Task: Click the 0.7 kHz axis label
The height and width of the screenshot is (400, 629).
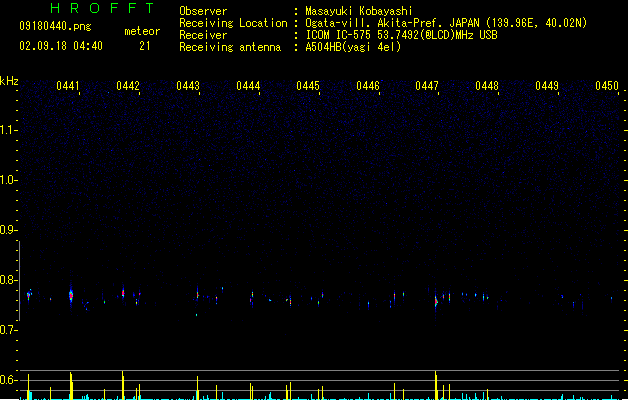Action: tap(8, 330)
